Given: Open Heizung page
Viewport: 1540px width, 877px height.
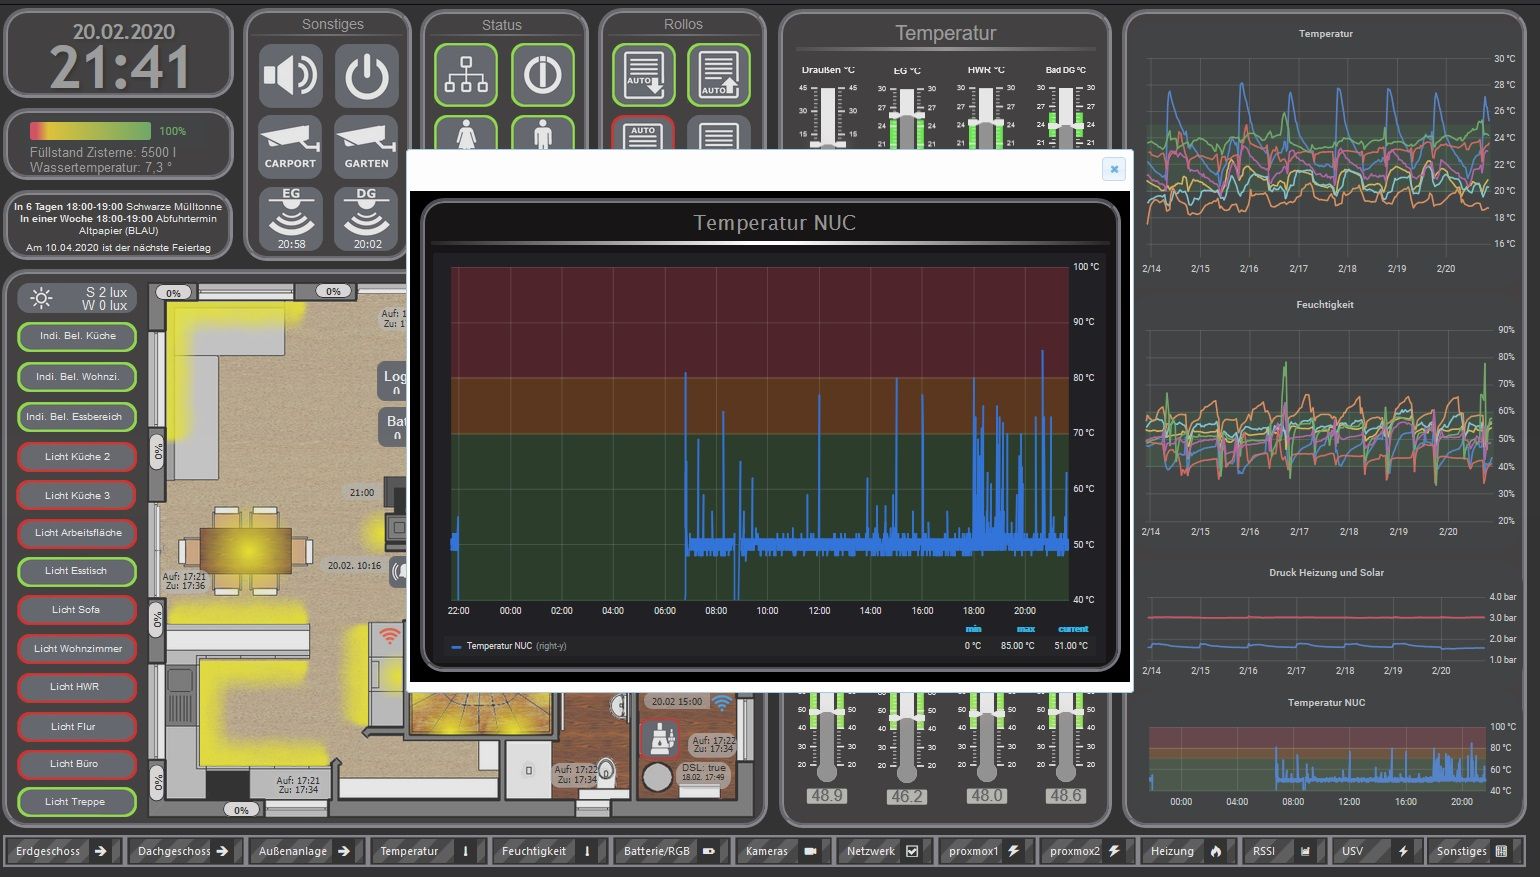Looking at the screenshot, I should click(x=1187, y=851).
